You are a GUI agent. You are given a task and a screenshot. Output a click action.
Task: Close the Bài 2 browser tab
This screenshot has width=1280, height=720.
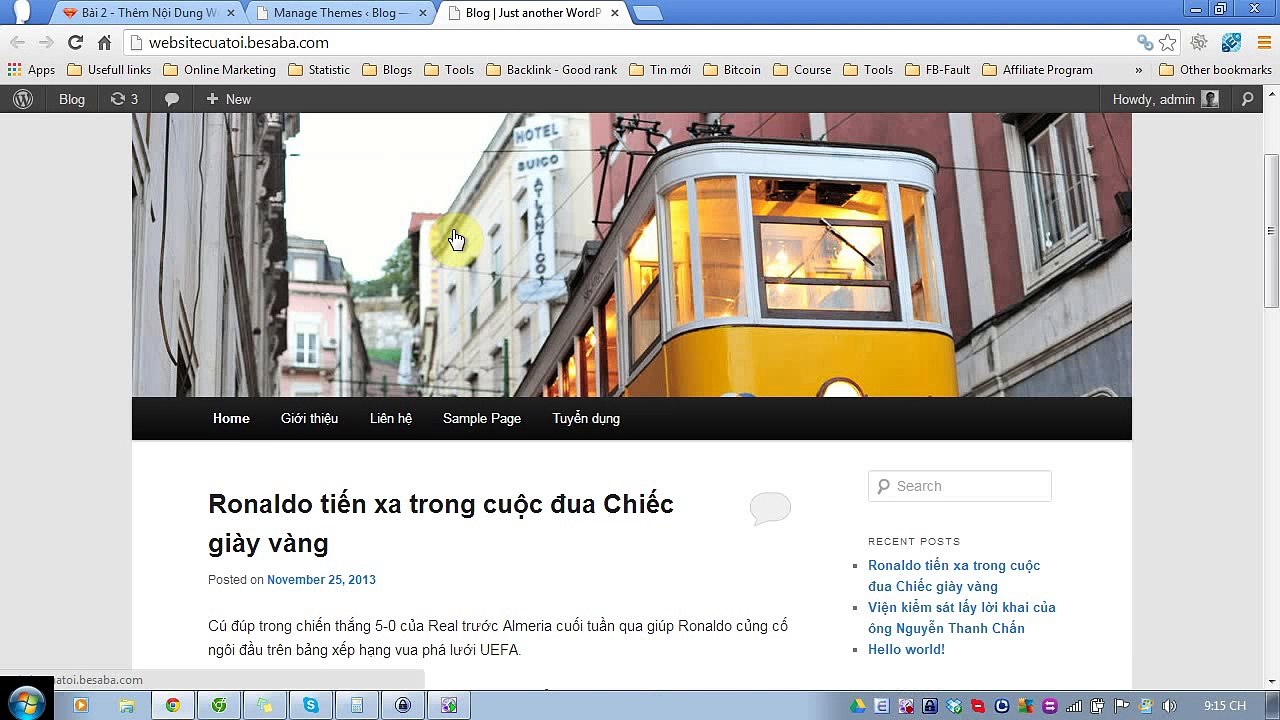tap(230, 13)
